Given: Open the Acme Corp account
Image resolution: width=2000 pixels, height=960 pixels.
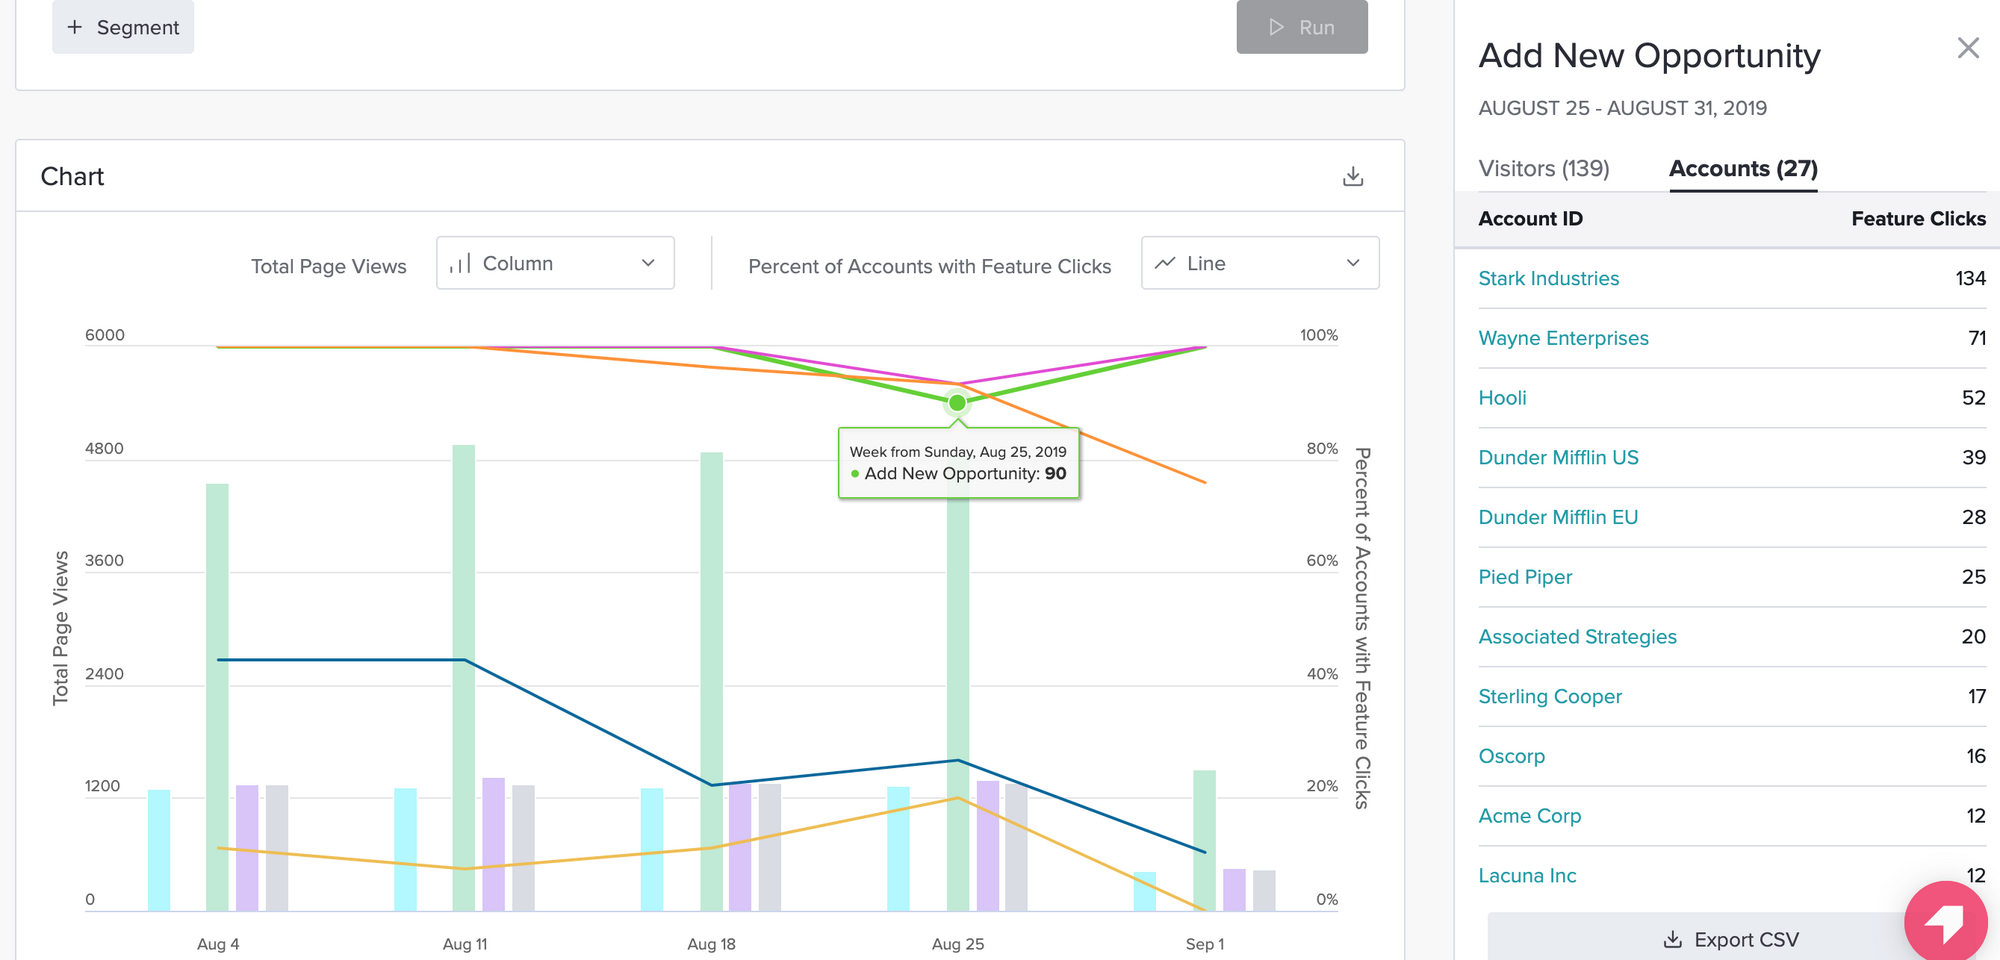Looking at the screenshot, I should click(x=1529, y=816).
